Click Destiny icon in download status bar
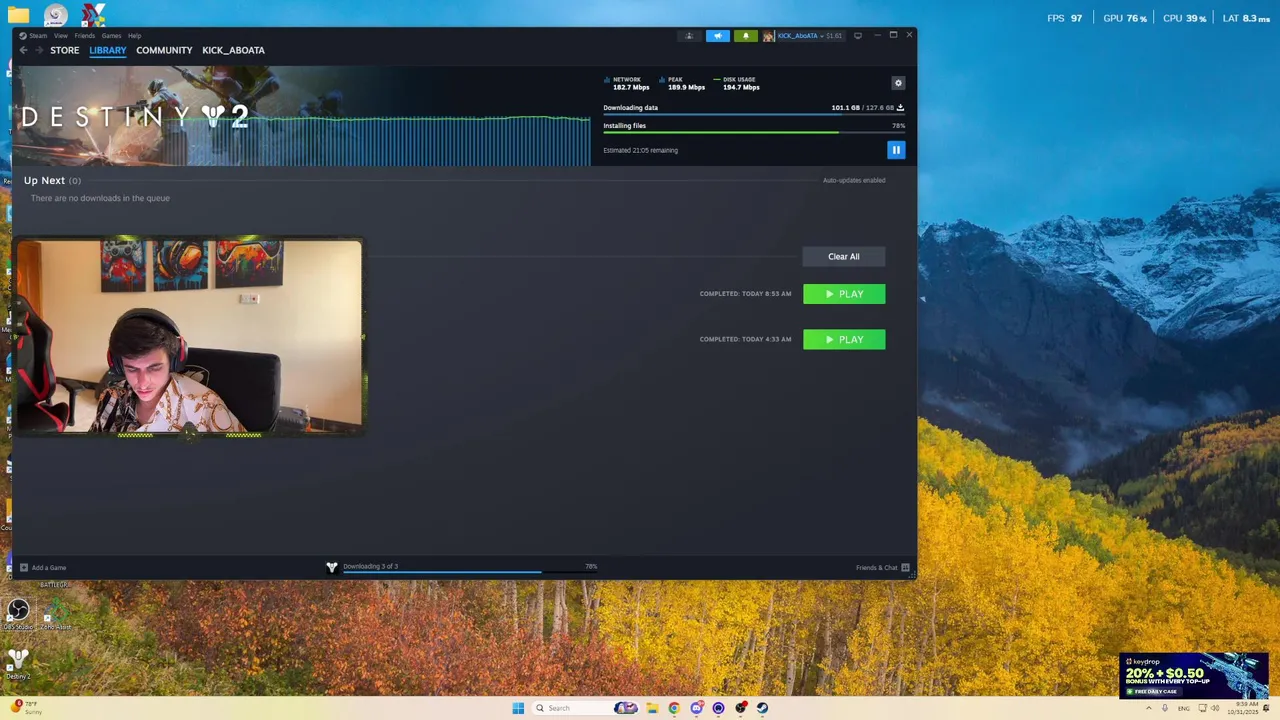This screenshot has height=720, width=1280. click(332, 568)
